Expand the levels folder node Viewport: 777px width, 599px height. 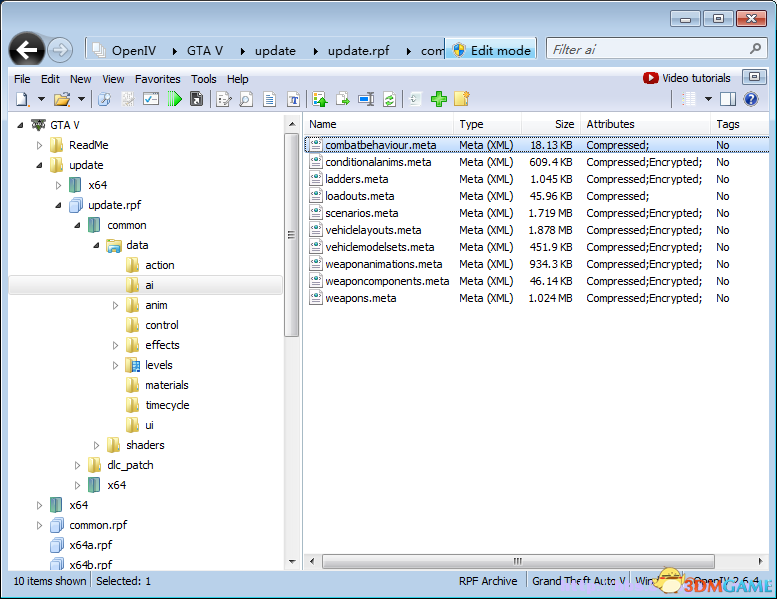tap(115, 365)
